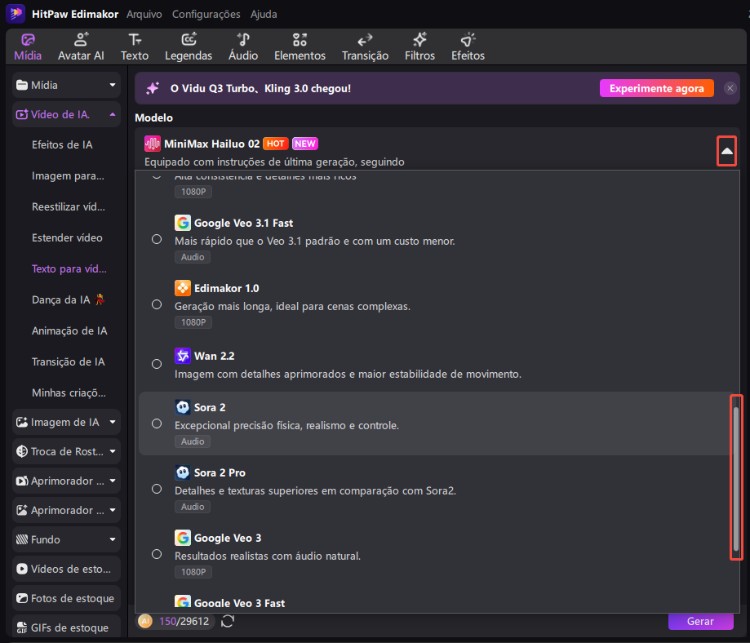Collapse the Vídeo de IA section
This screenshot has width=750, height=643.
[x=112, y=115]
